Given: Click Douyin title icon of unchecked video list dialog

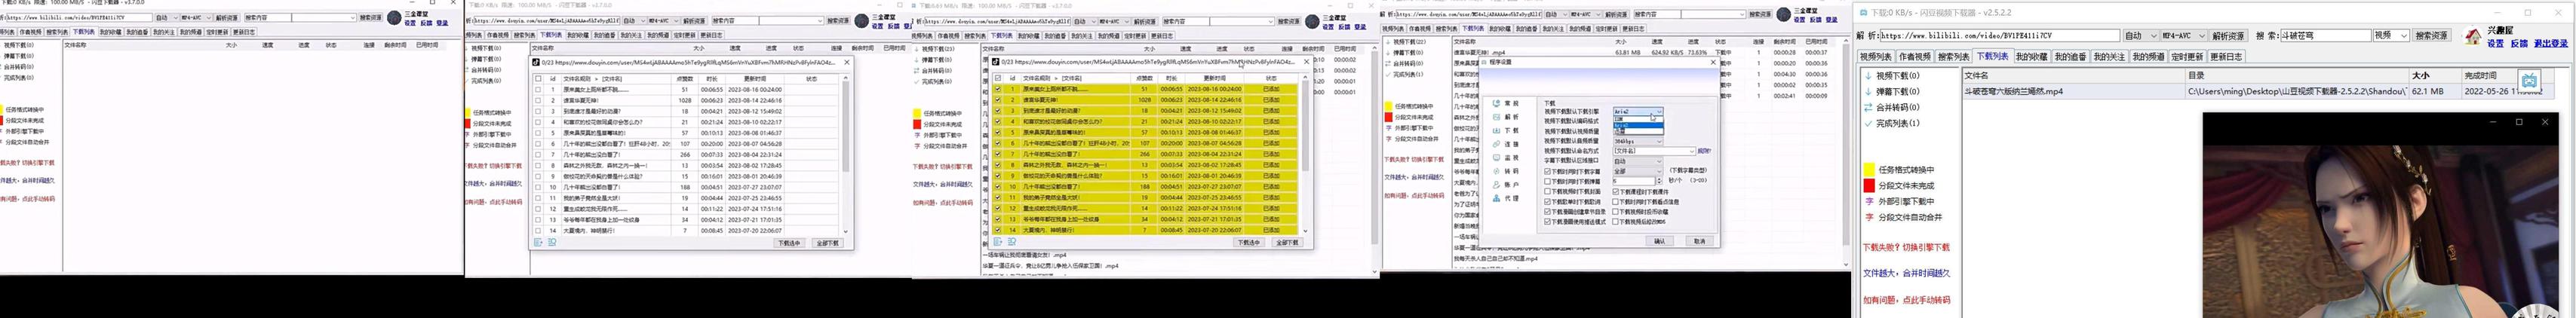Looking at the screenshot, I should [x=537, y=62].
